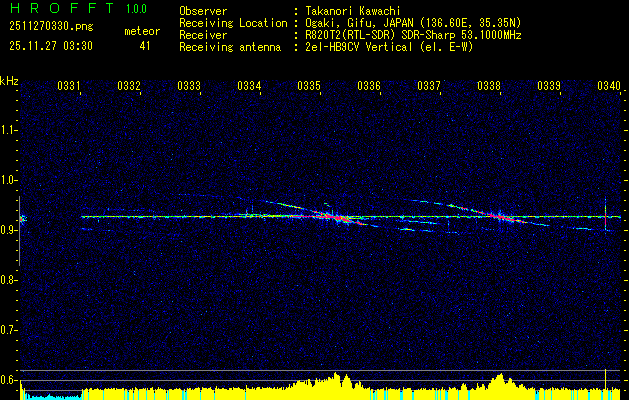The image size is (629, 400).
Task: Click the kHz axis unit label
Action: pyautogui.click(x=9, y=81)
